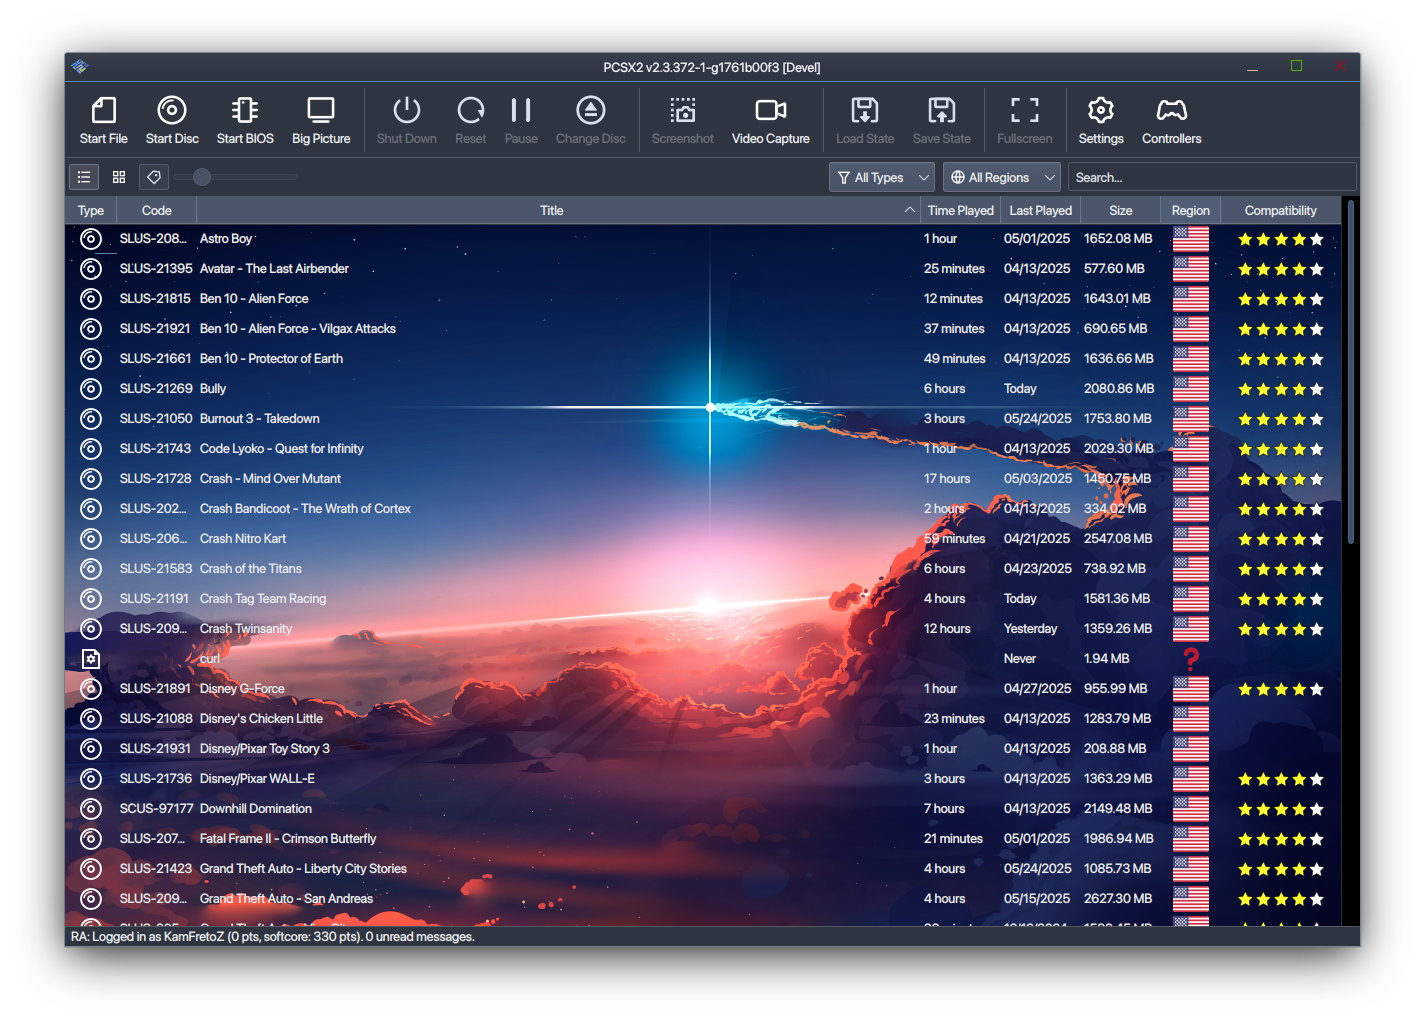The height and width of the screenshot is (1023, 1425).
Task: Start Video Capture recording
Action: point(770,110)
